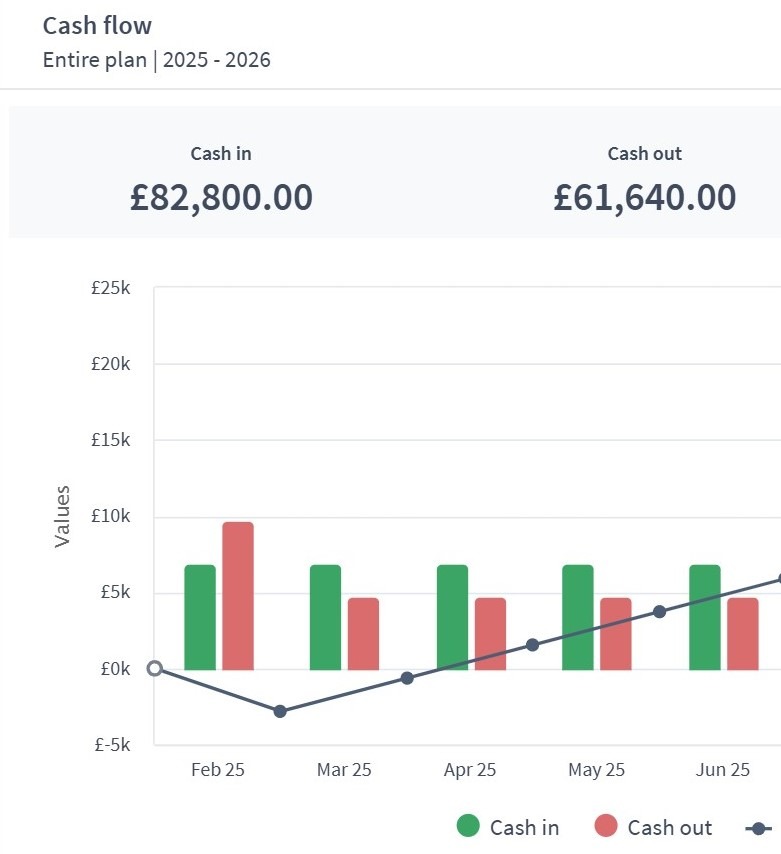Select the Jun 25 Cash out bar

(x=742, y=633)
